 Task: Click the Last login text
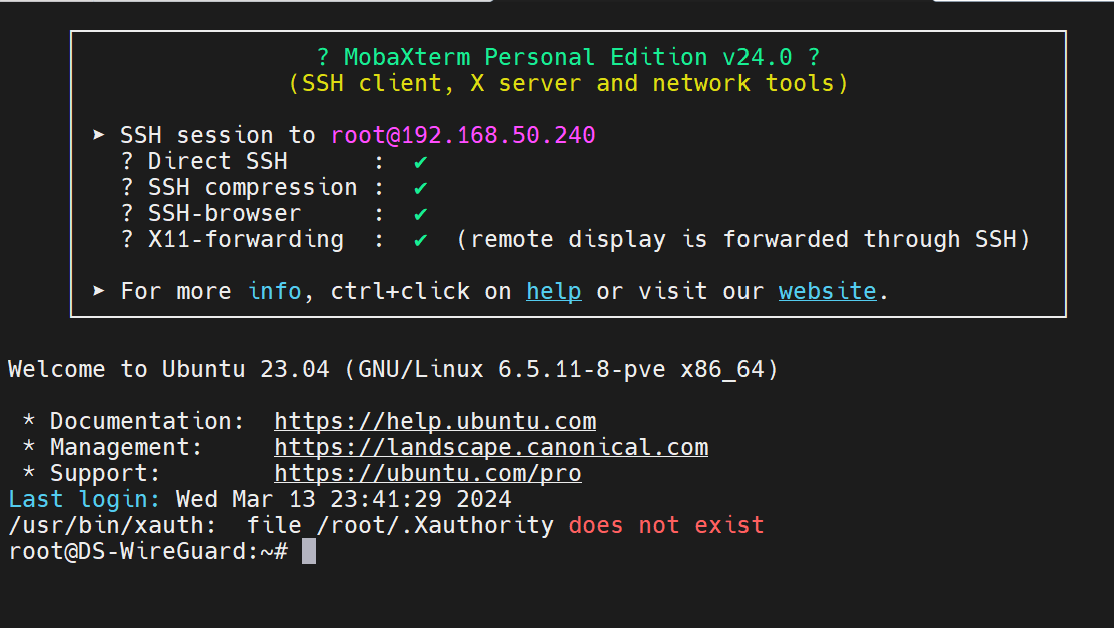[x=84, y=499]
